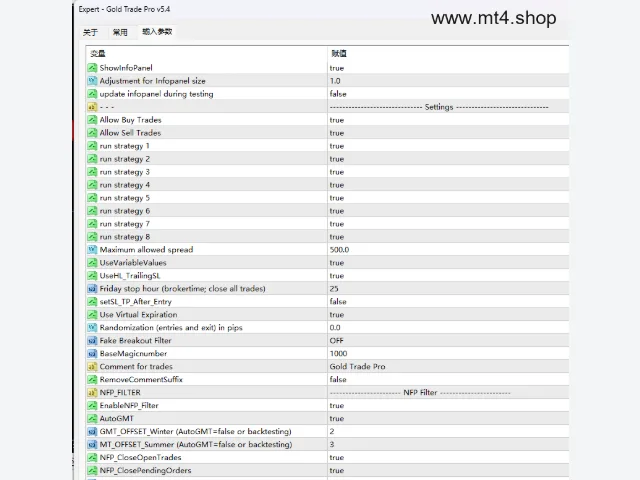The image size is (640, 480).
Task: Click the icon for run strategy 5
Action: pos(92,198)
